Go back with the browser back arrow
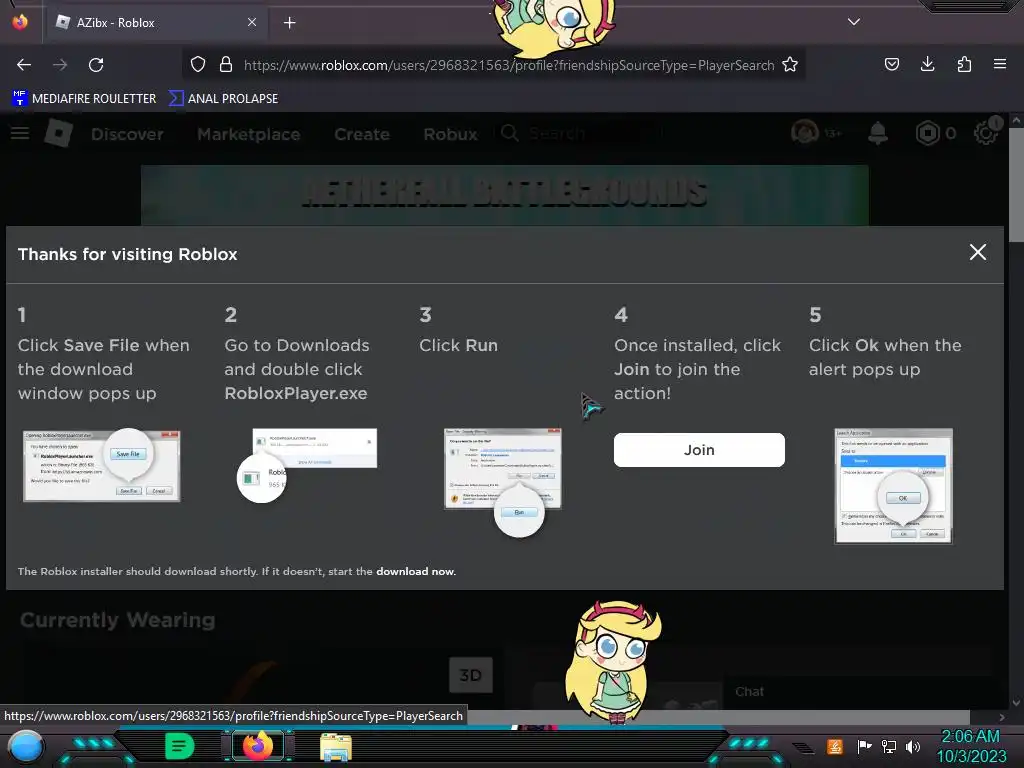The height and width of the screenshot is (768, 1024). (24, 65)
